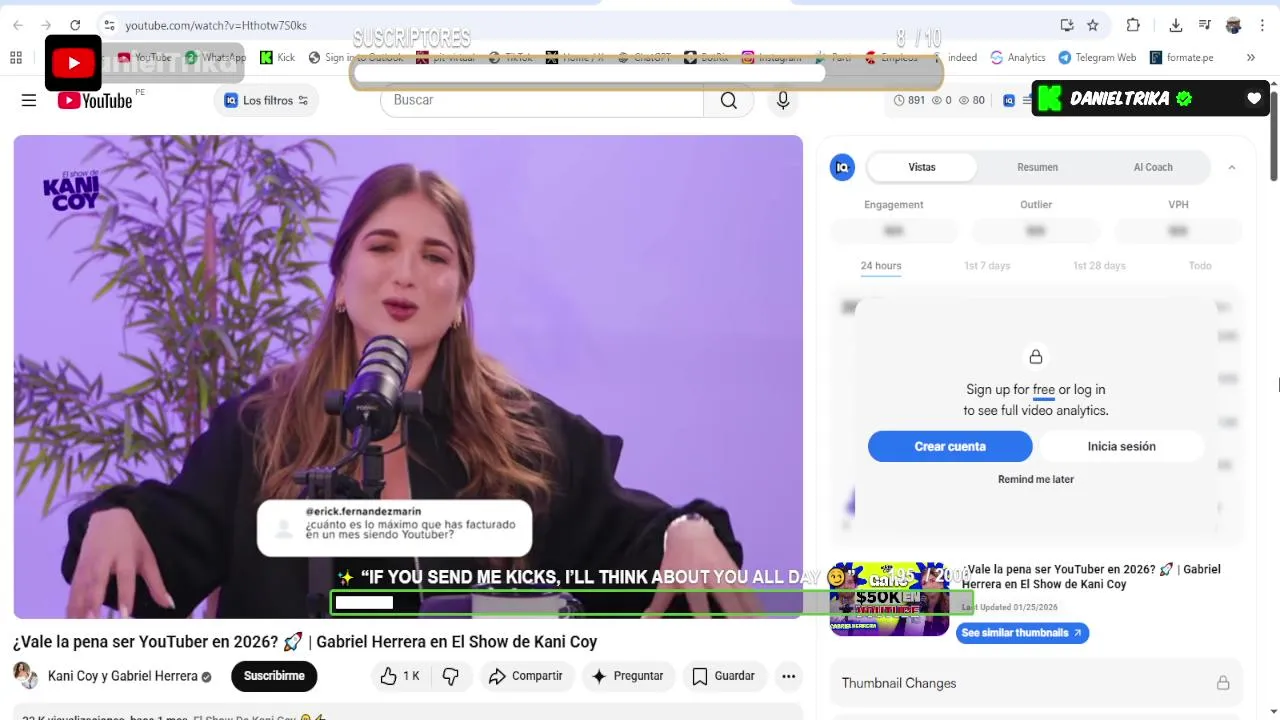Click the browser address bar URL
1280x720 pixels.
click(x=216, y=25)
